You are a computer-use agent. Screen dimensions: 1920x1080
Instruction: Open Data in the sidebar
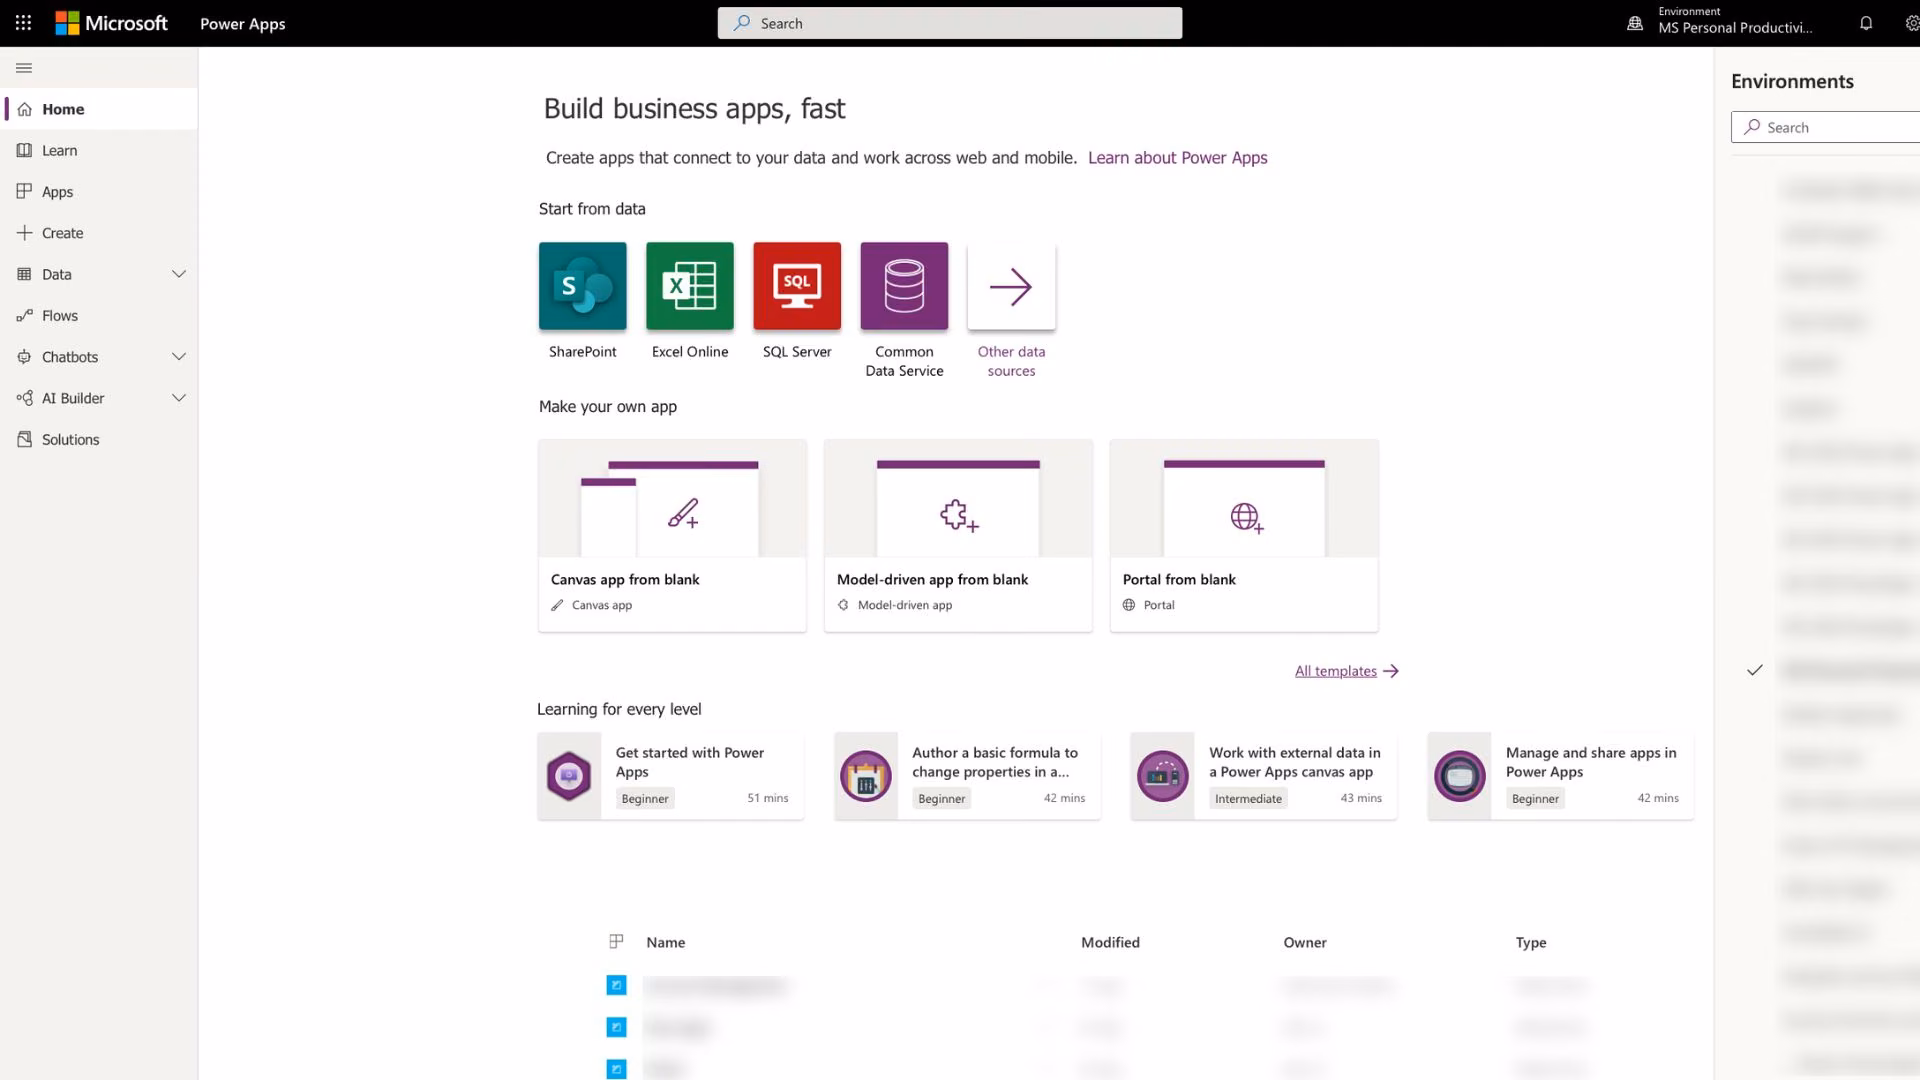click(x=99, y=274)
